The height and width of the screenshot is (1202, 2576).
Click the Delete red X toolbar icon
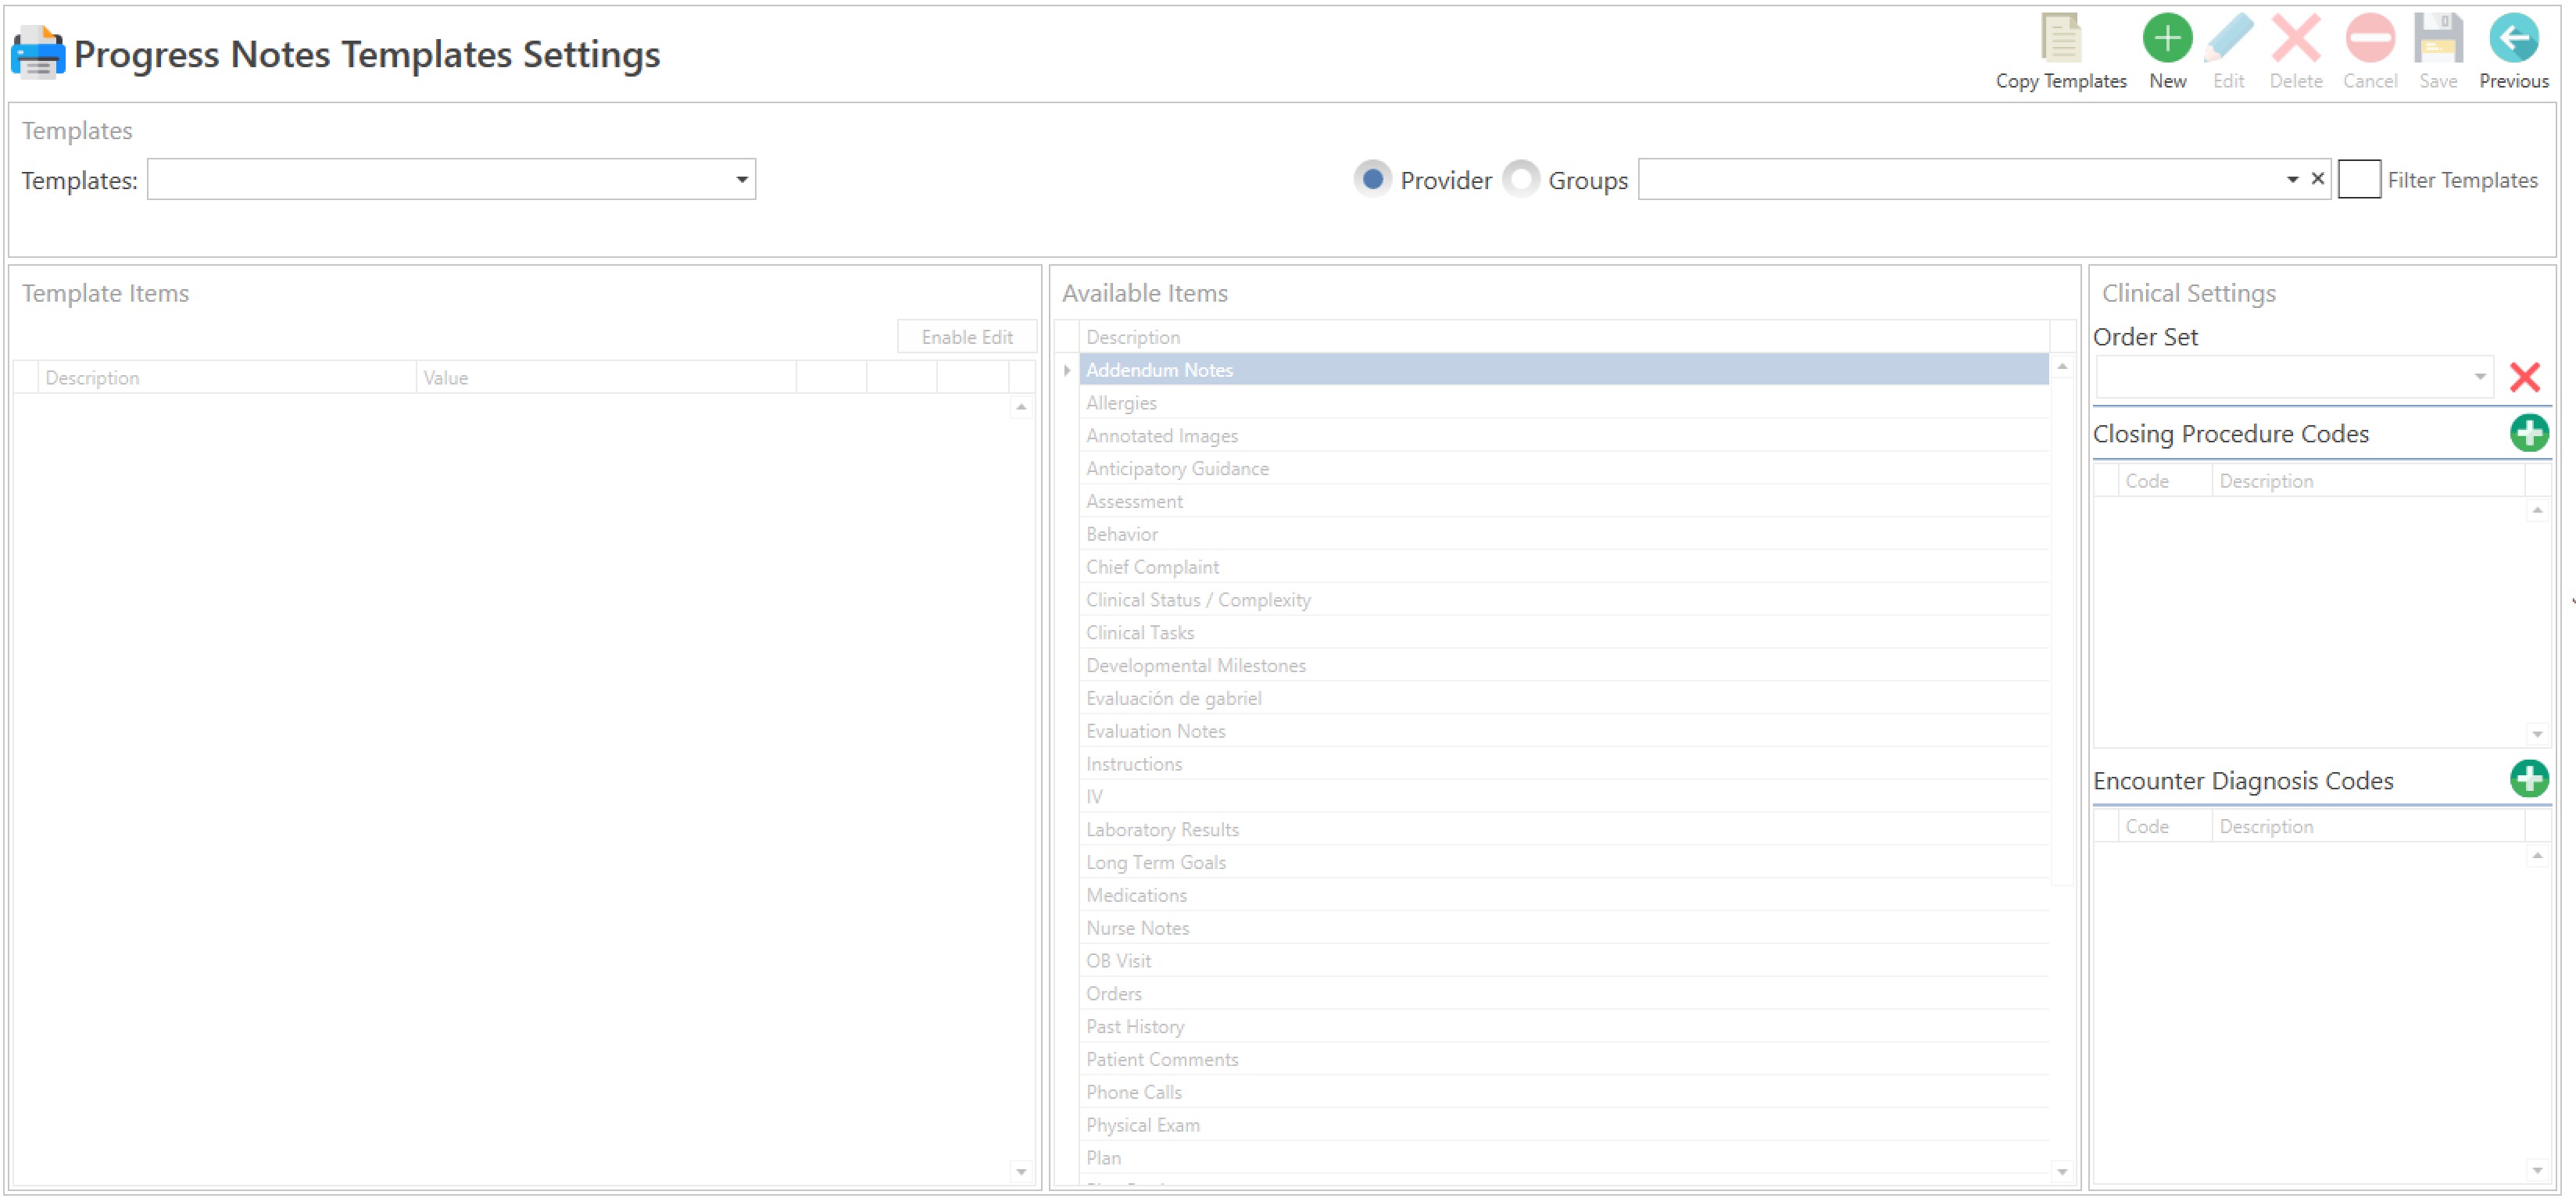click(2295, 40)
